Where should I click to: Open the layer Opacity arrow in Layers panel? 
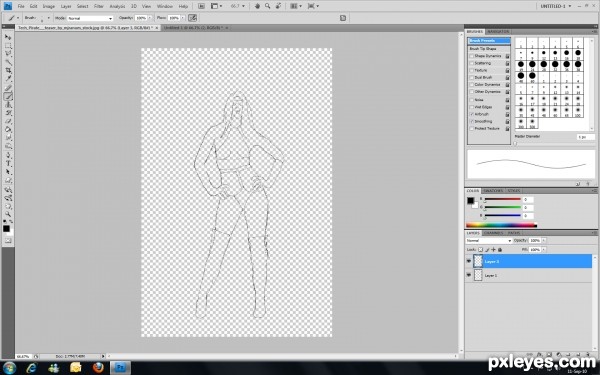click(x=544, y=241)
